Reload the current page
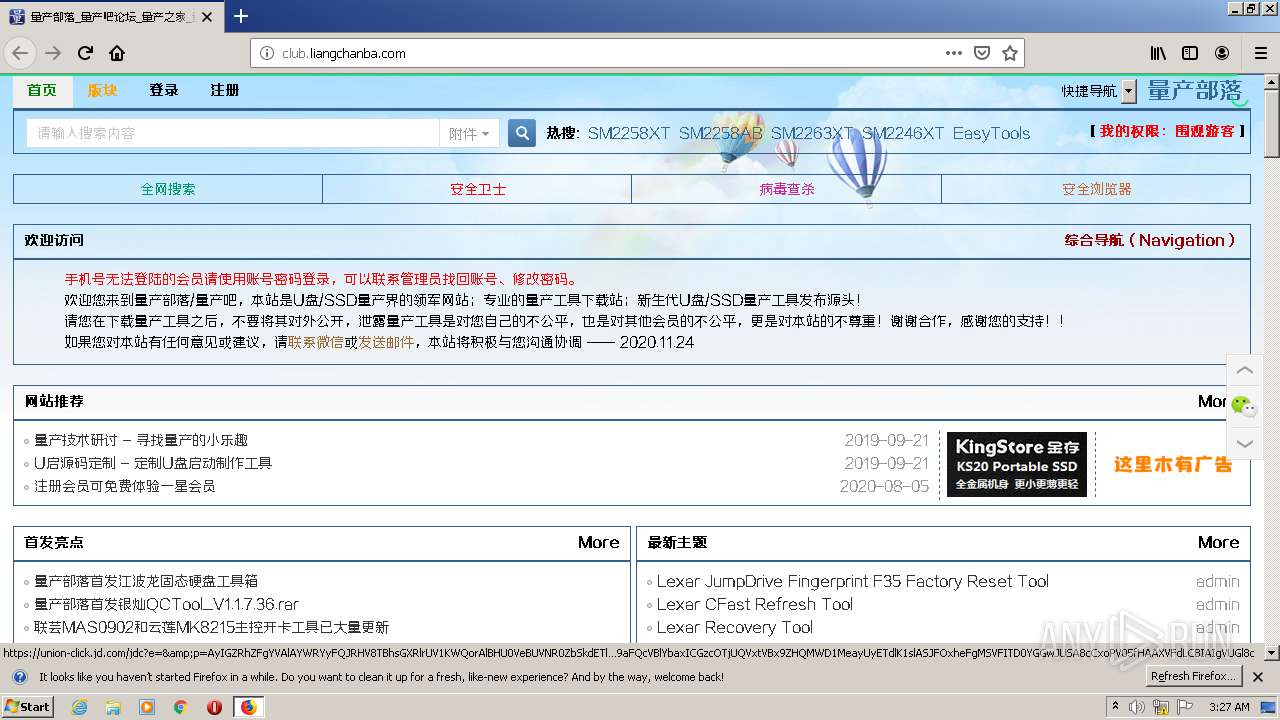1280x720 pixels. [x=85, y=53]
